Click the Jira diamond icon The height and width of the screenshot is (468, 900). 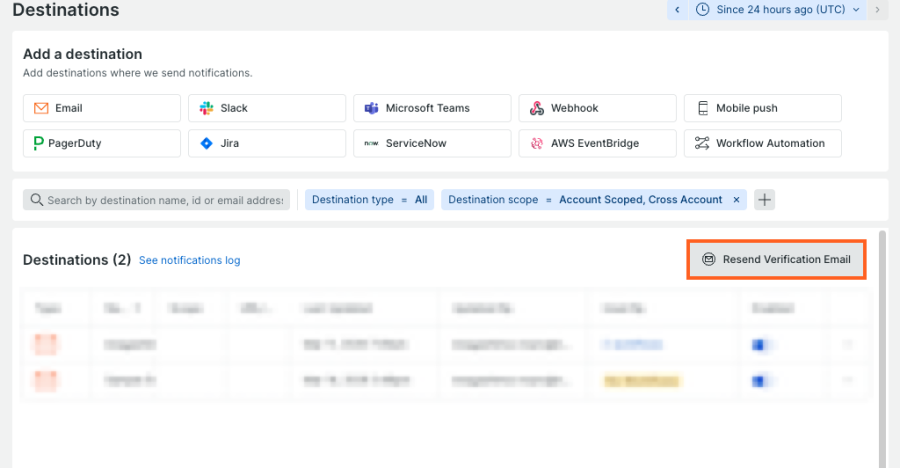(x=207, y=143)
